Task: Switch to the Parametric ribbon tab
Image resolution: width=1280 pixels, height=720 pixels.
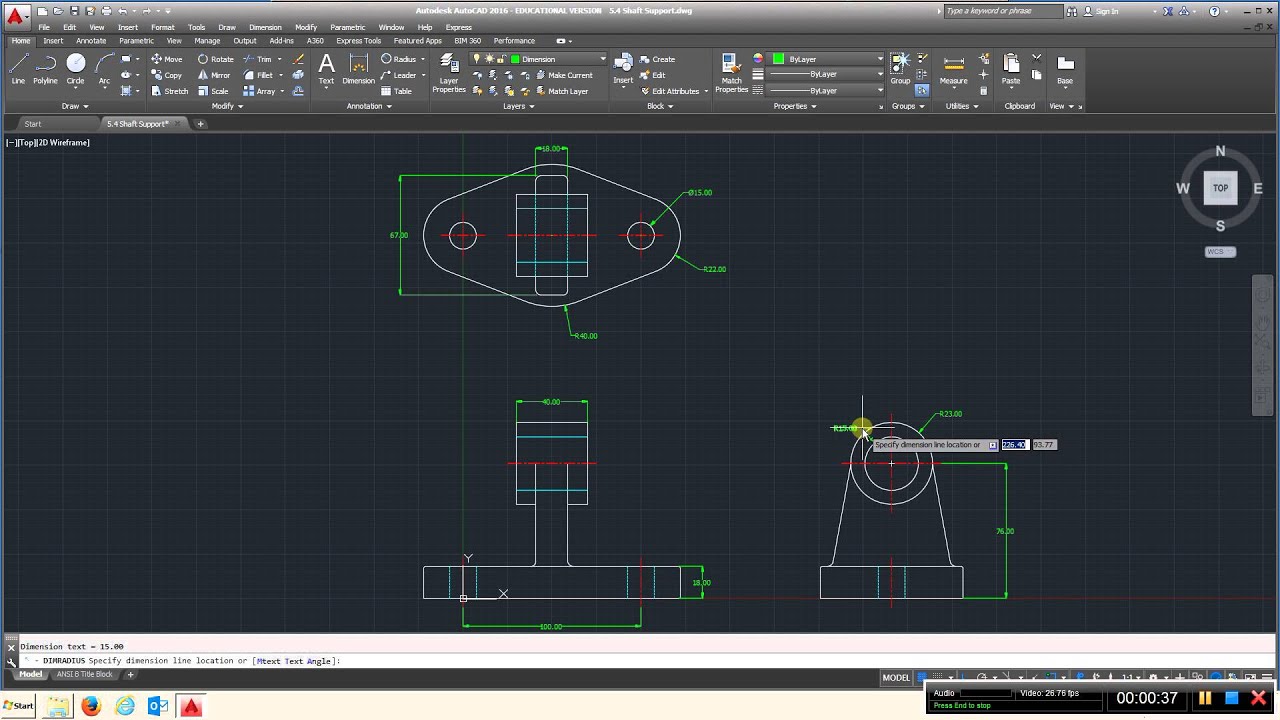Action: tap(136, 41)
